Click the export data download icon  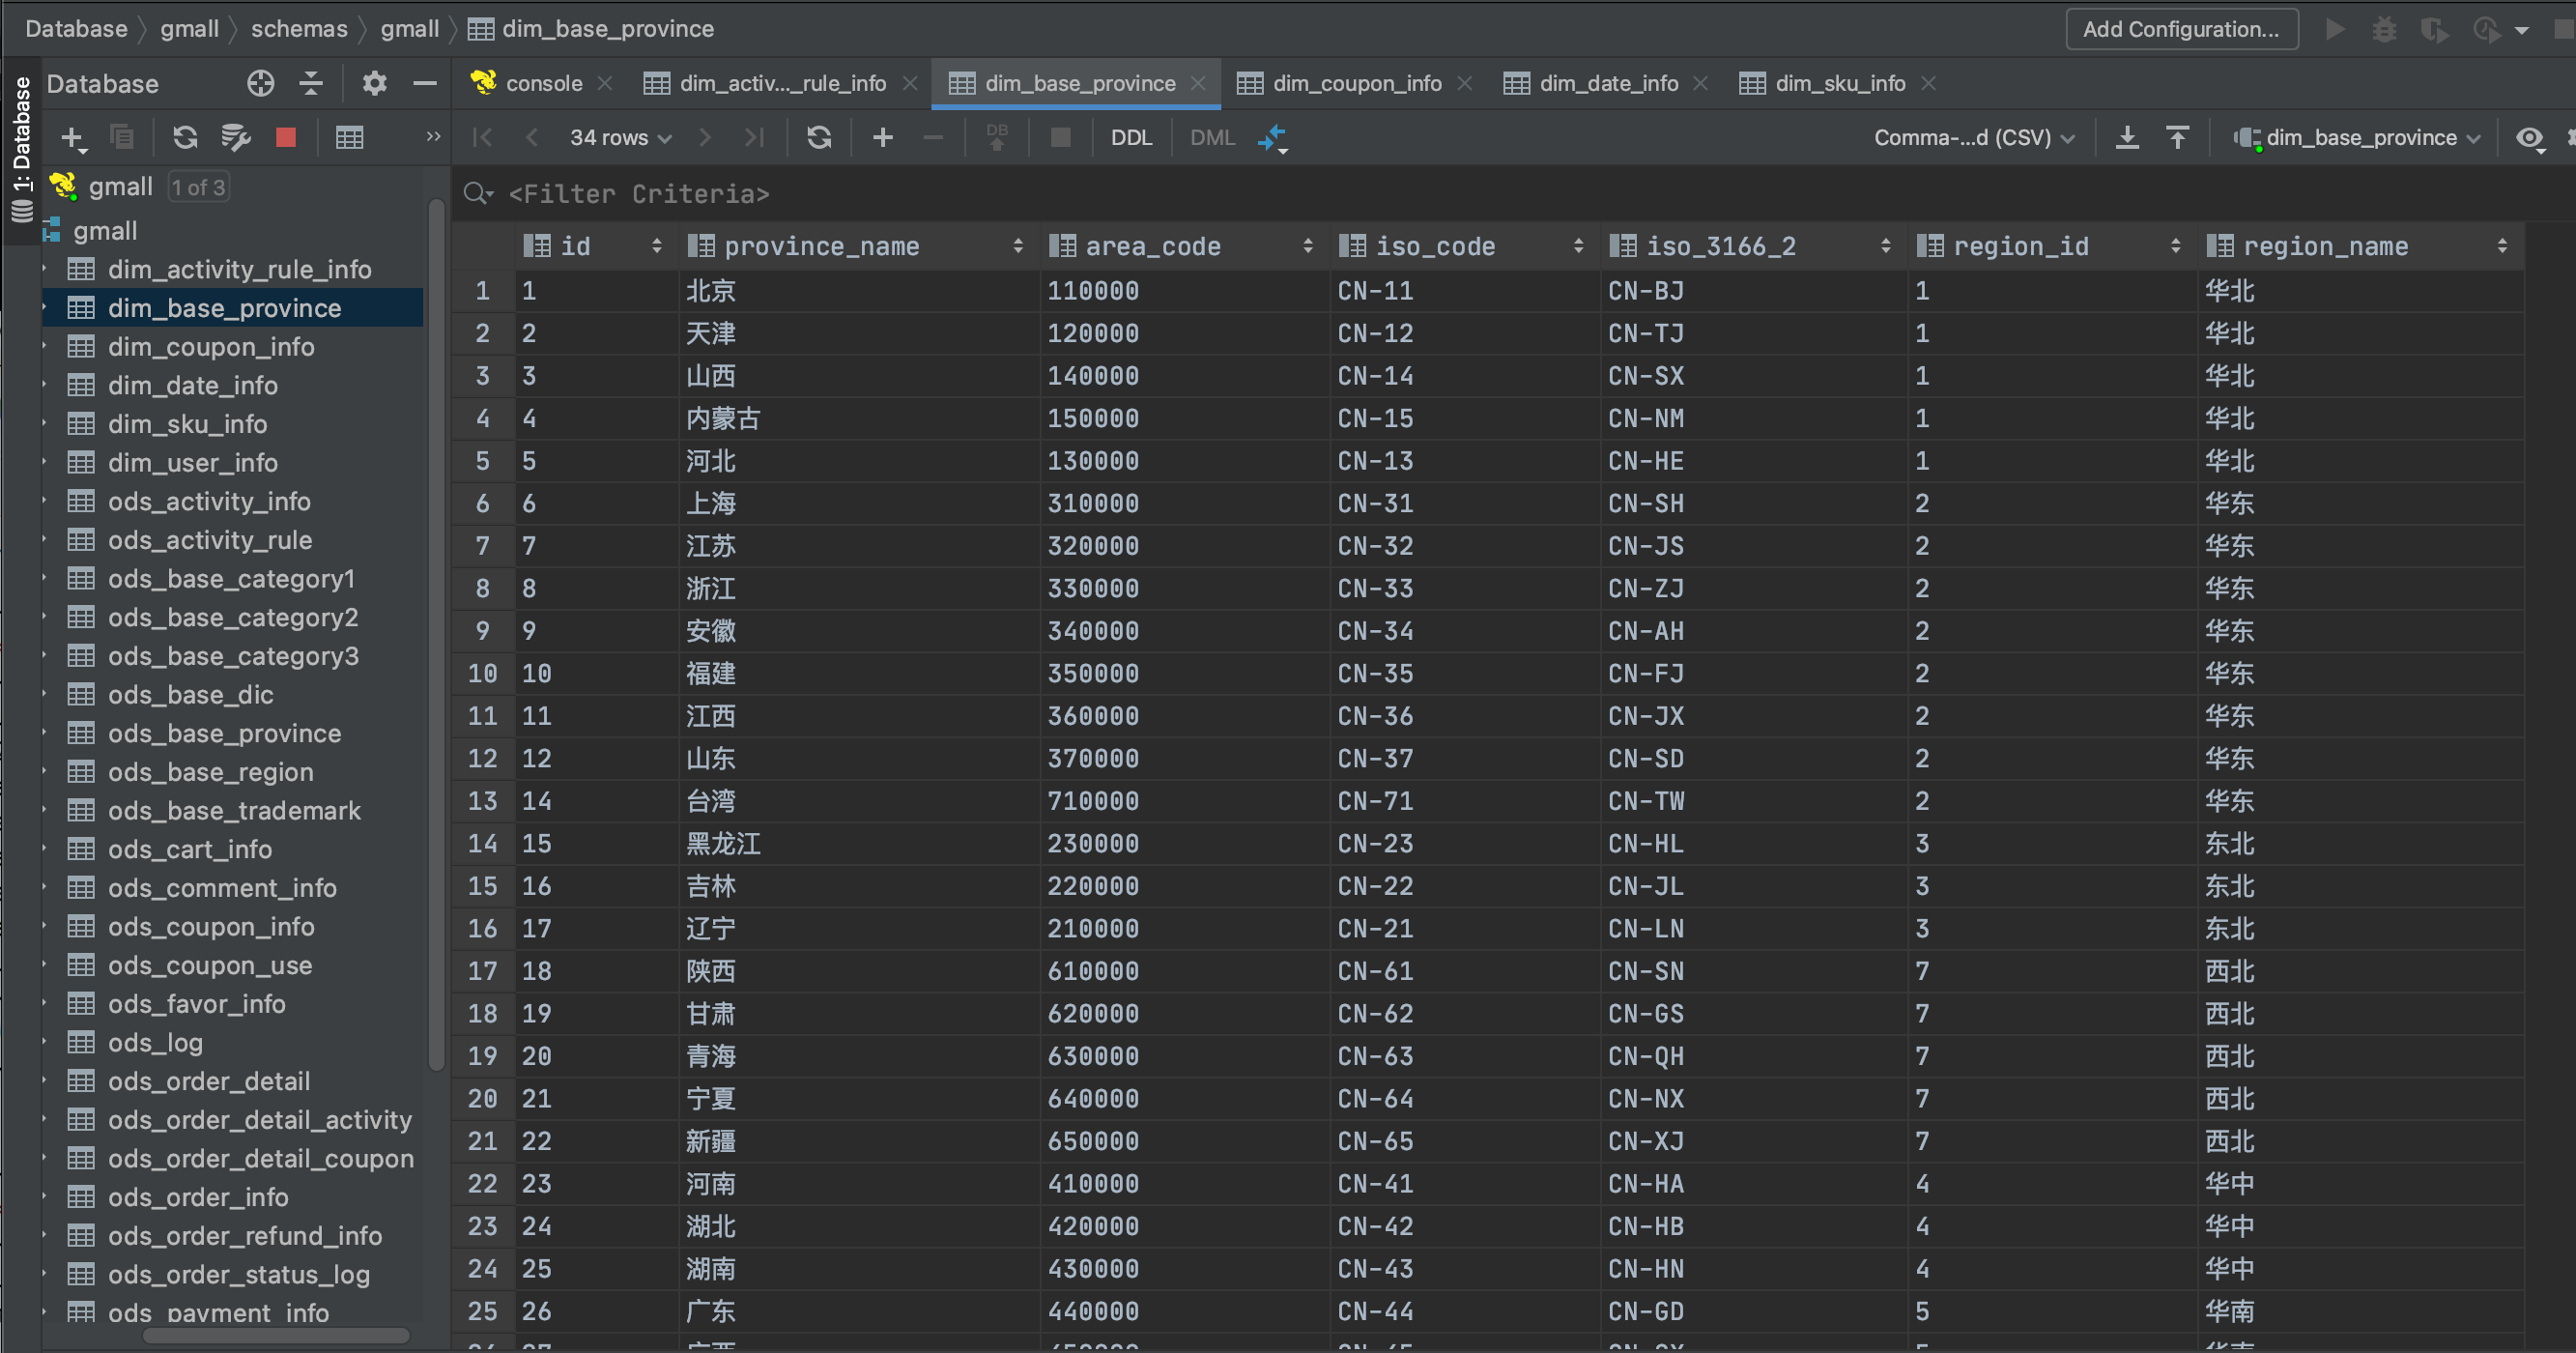coord(2127,137)
